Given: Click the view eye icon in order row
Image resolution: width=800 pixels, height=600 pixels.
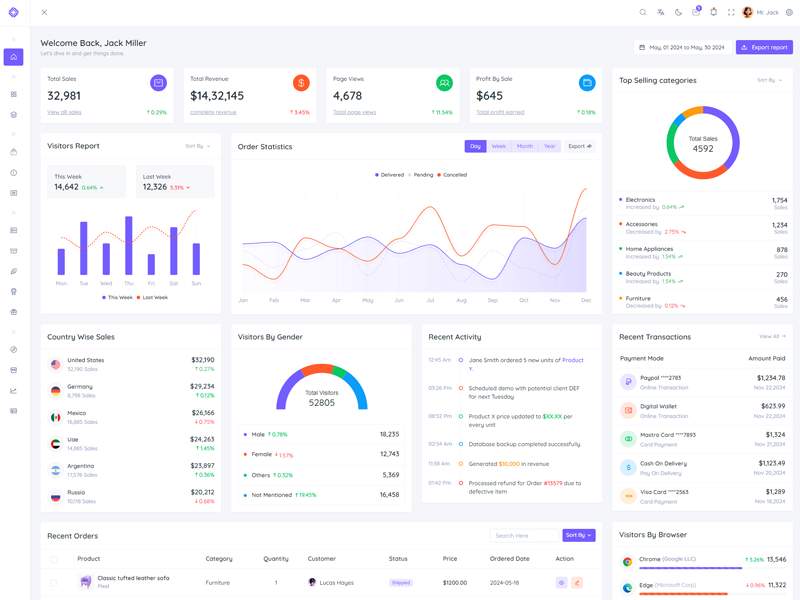Looking at the screenshot, I should click(x=561, y=582).
